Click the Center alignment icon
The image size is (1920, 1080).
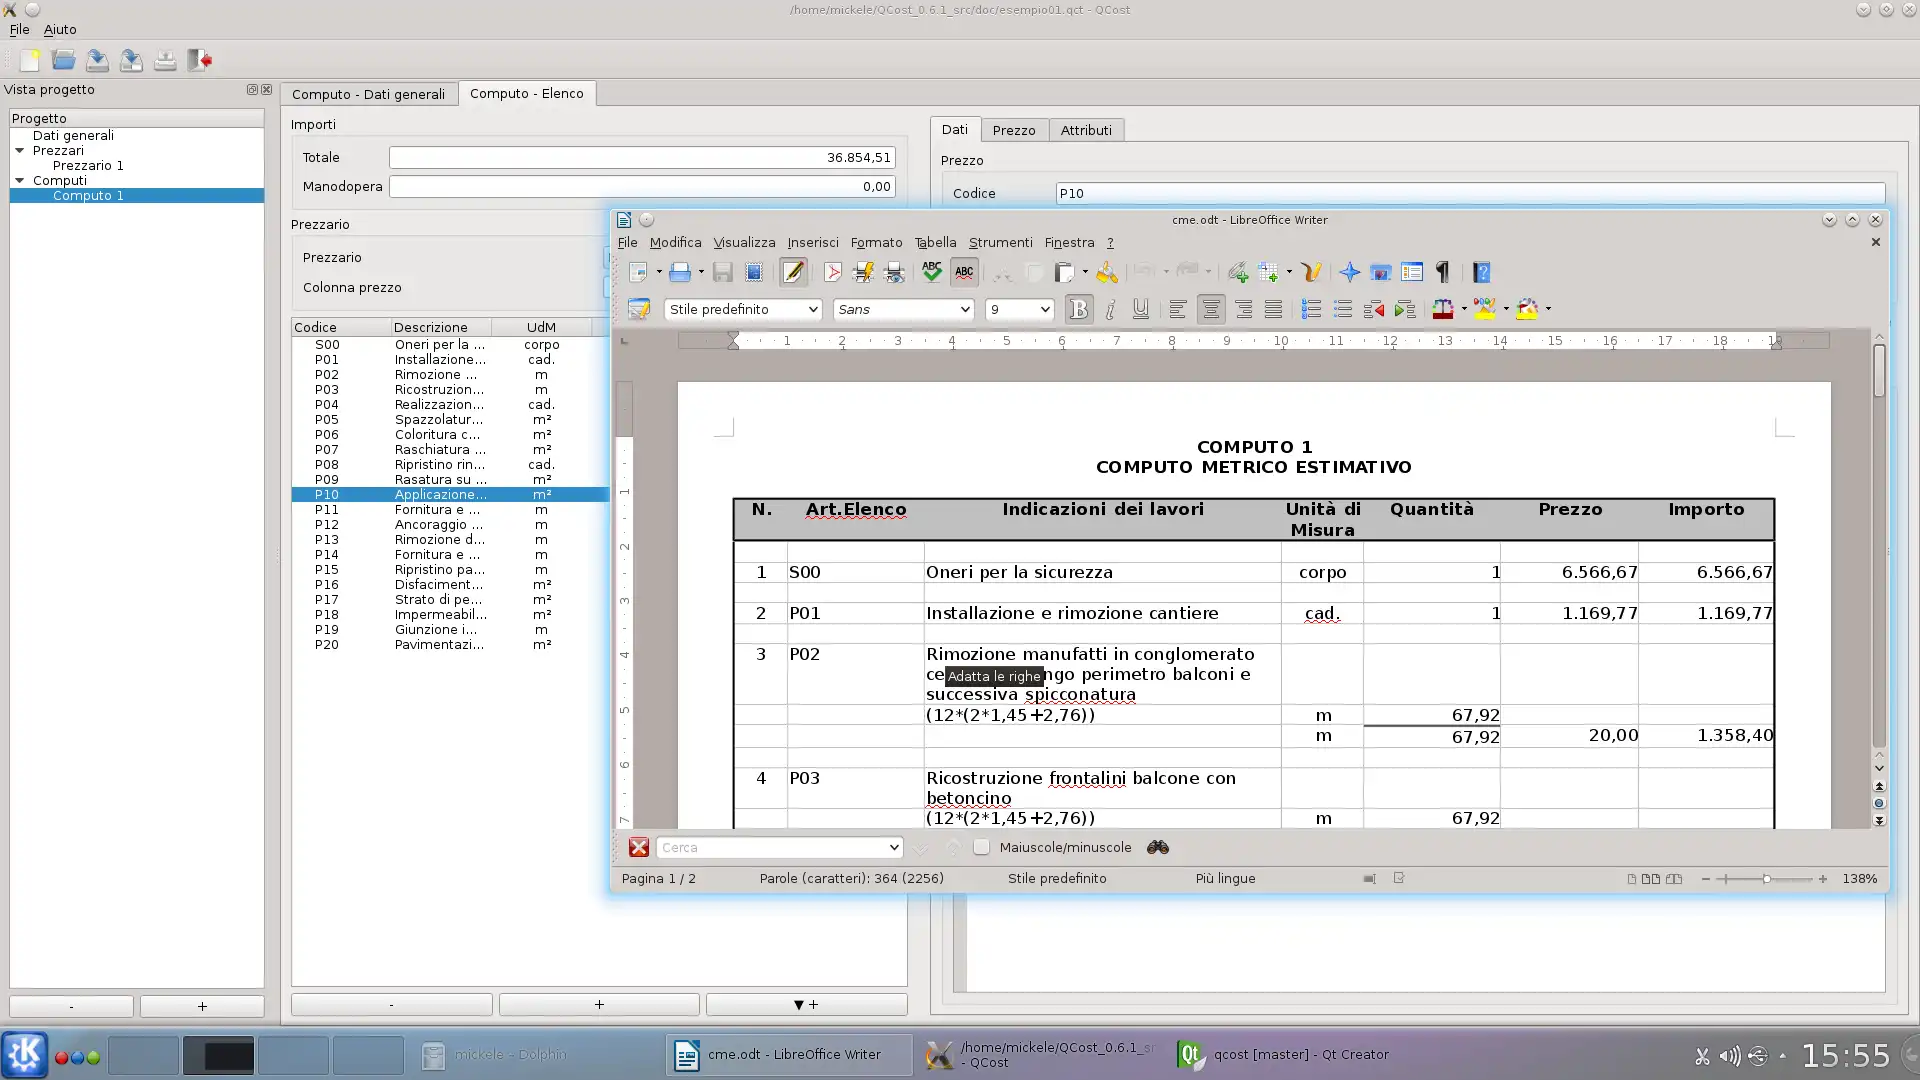(1210, 310)
